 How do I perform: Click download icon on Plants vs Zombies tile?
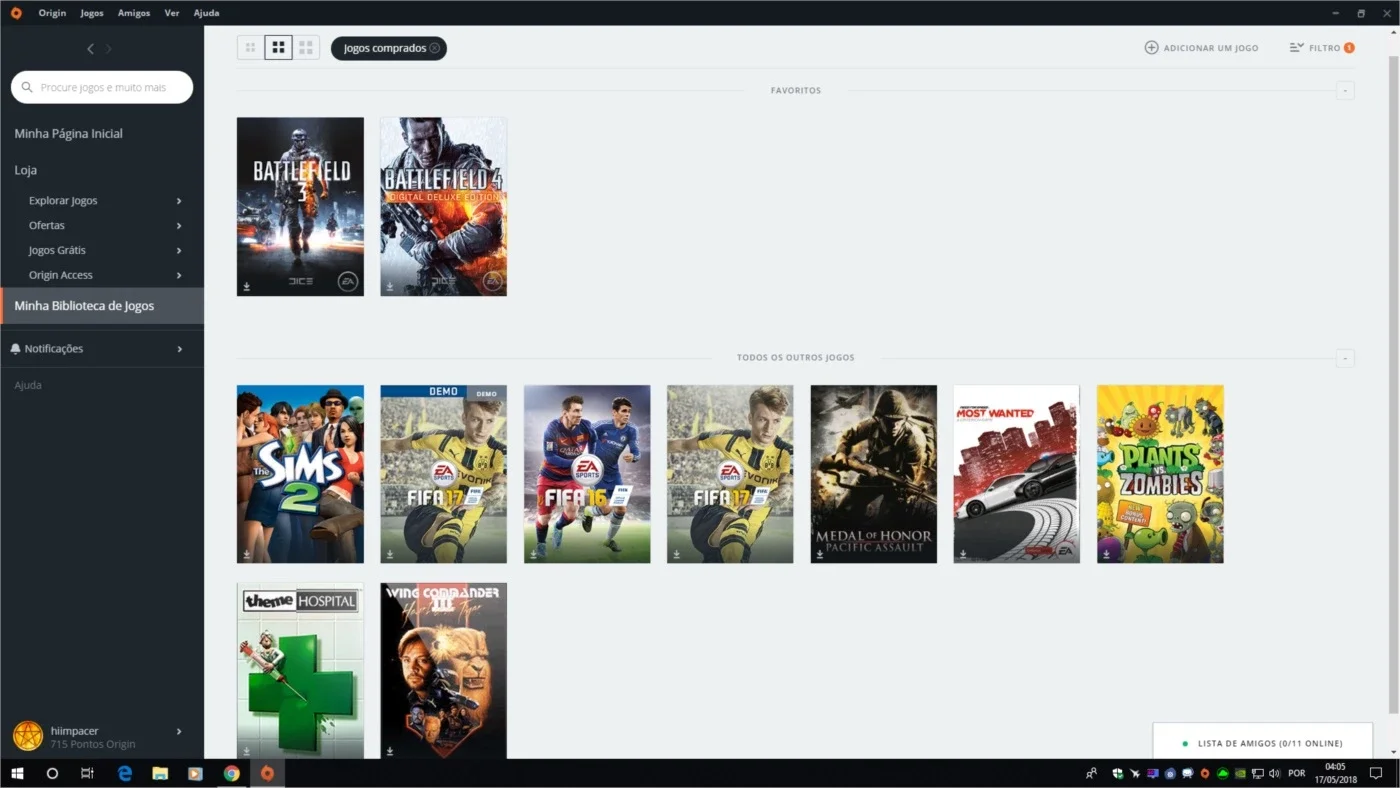1107,554
